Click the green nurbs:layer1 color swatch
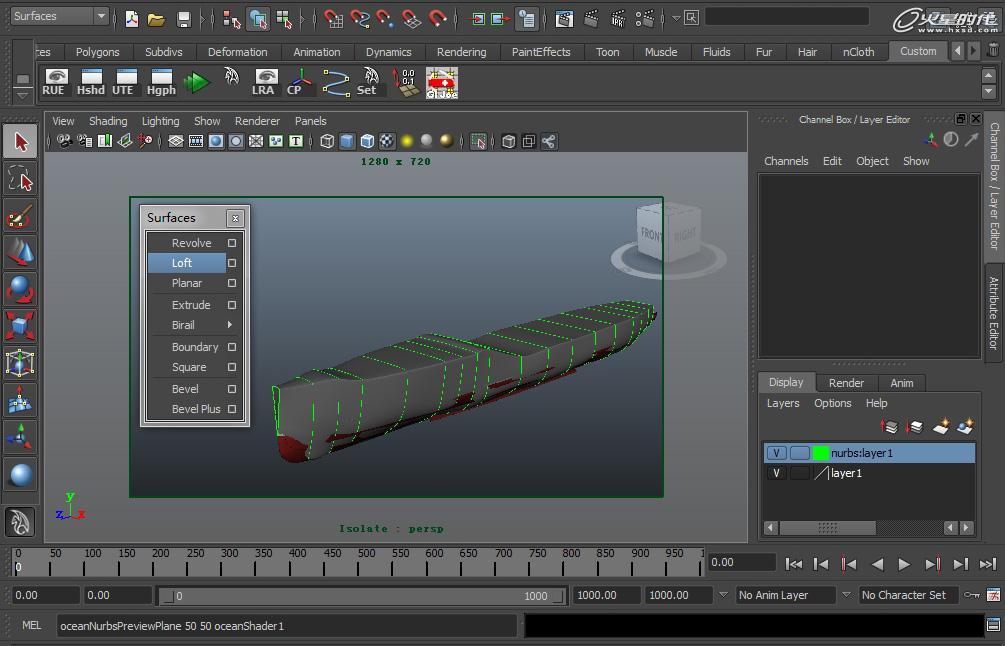Image resolution: width=1005 pixels, height=646 pixels. (821, 453)
